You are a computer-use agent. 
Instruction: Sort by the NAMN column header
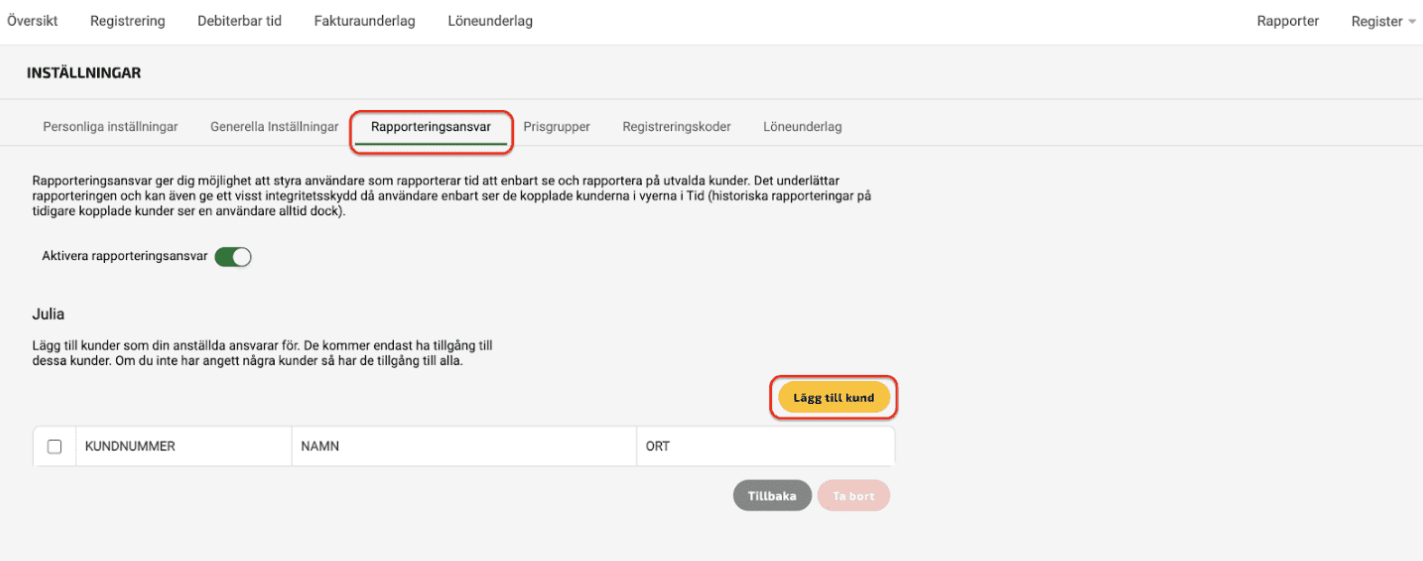click(x=320, y=447)
